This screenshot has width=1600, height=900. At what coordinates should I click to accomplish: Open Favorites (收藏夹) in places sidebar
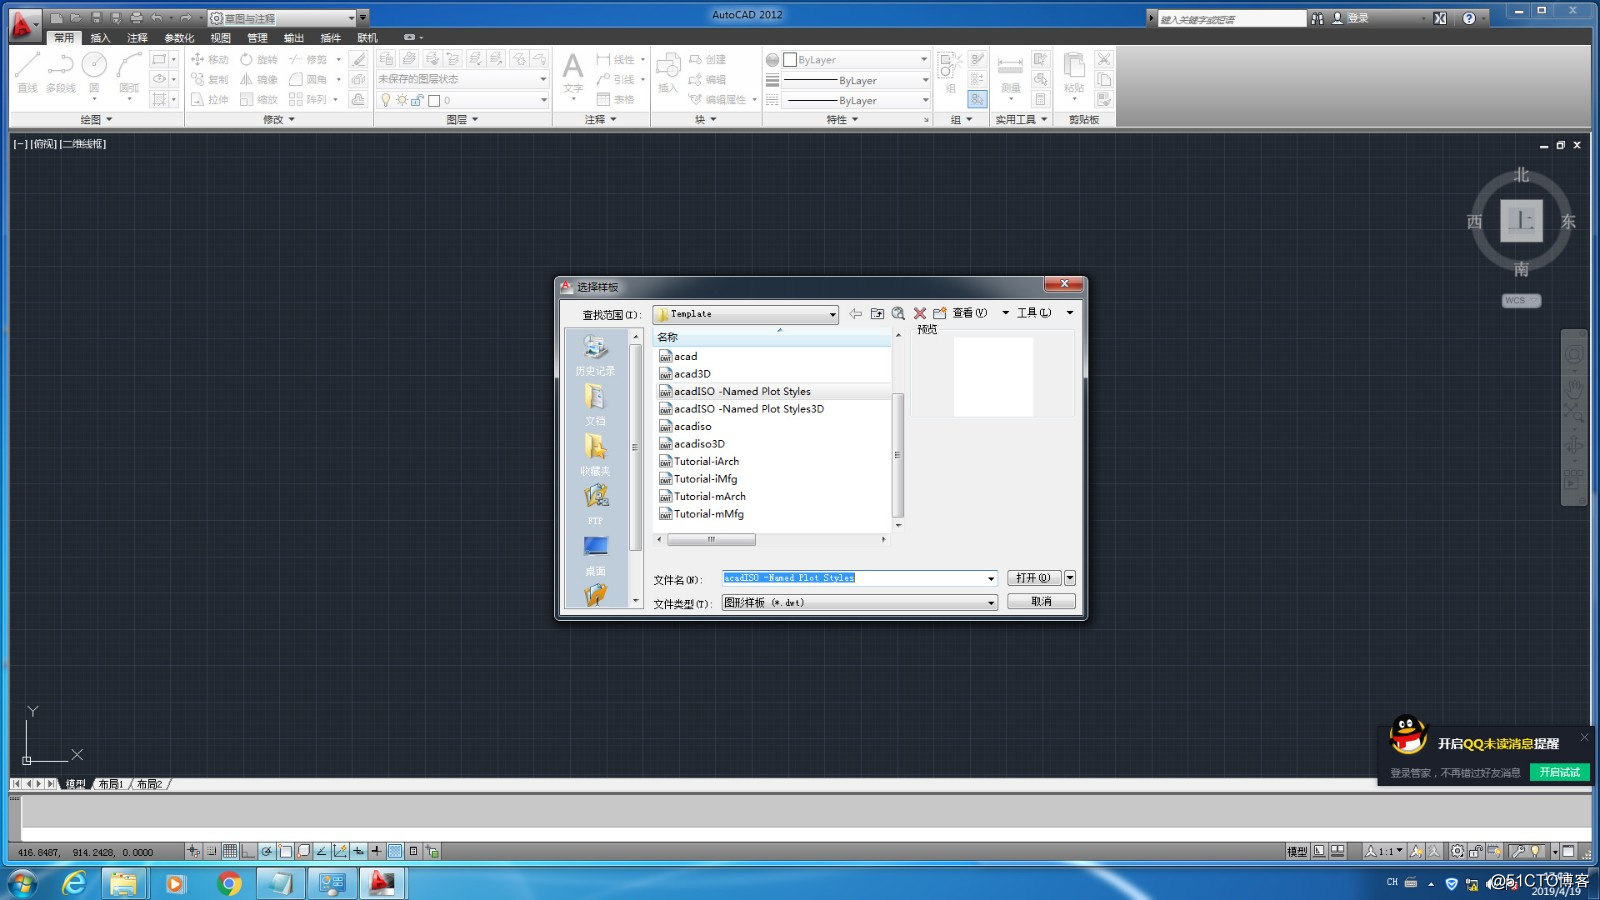tap(595, 454)
